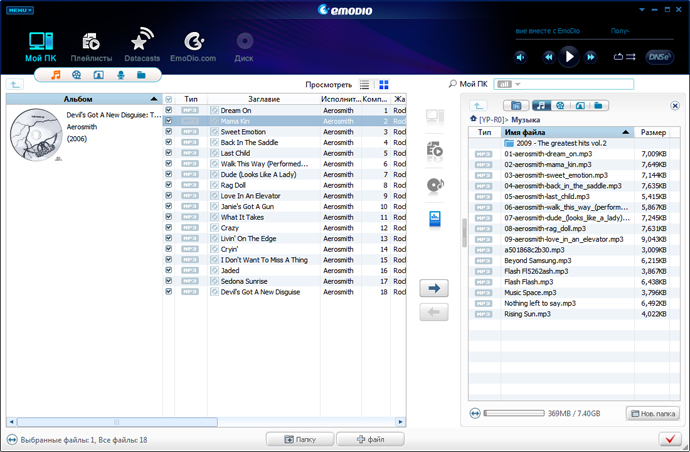Close the device panel
690x452 pixels.
pos(675,106)
